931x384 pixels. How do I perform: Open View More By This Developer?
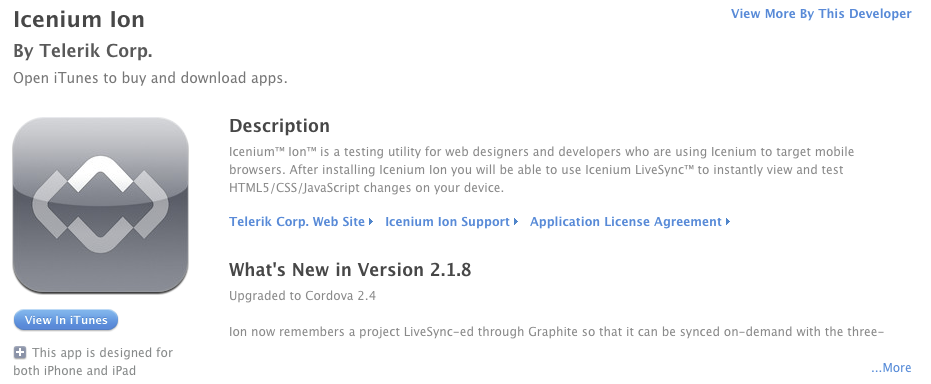821,14
